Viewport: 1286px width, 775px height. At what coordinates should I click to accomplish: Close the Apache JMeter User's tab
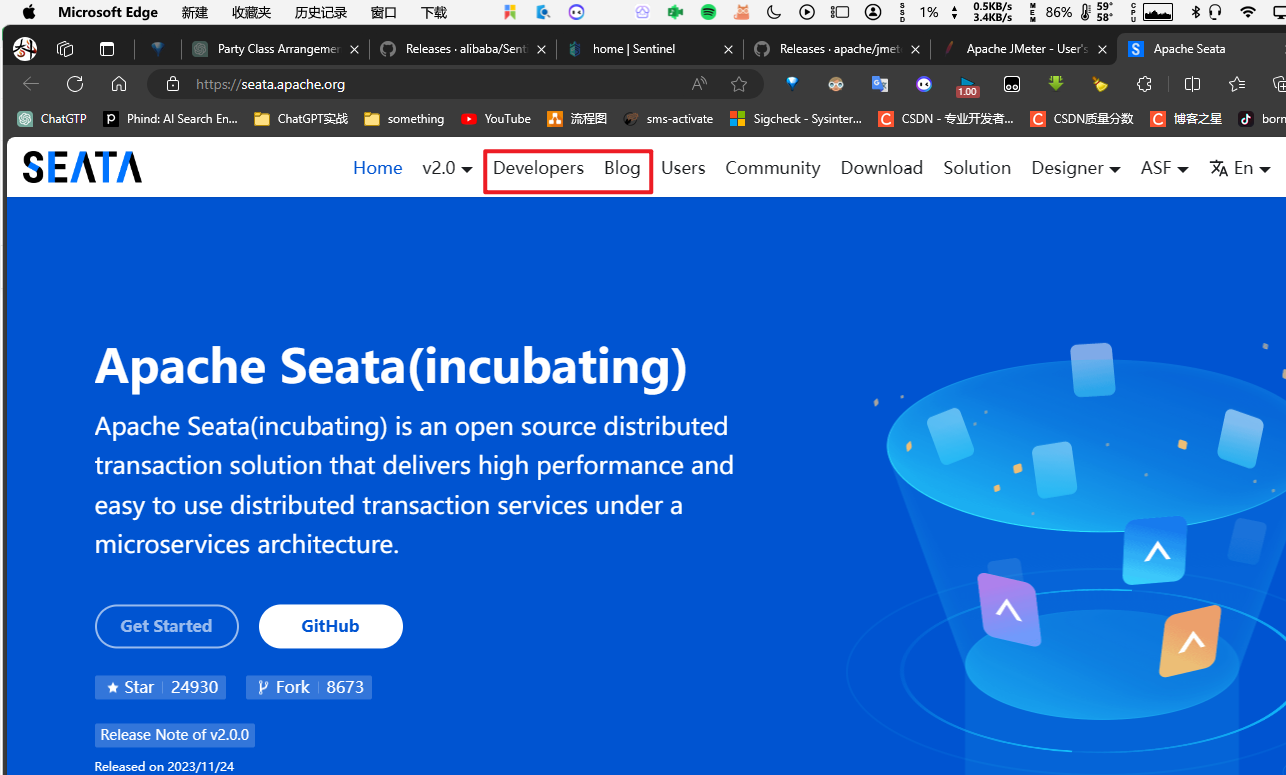coord(1102,49)
